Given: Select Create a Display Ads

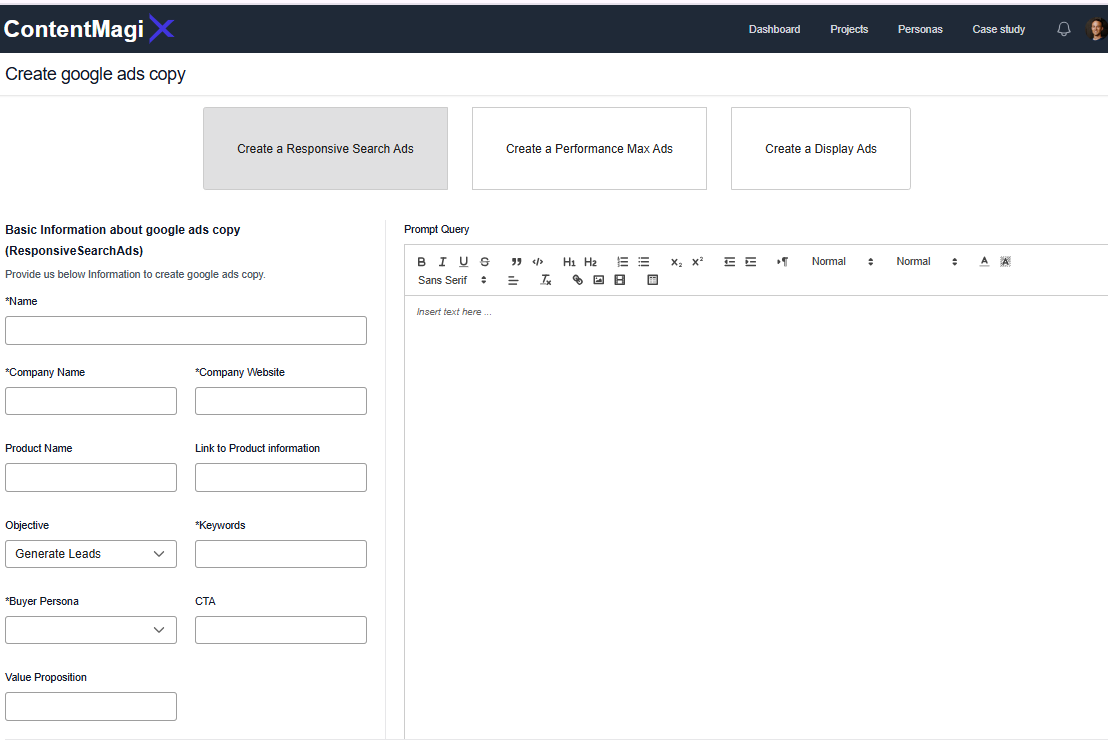Looking at the screenshot, I should pyautogui.click(x=820, y=148).
